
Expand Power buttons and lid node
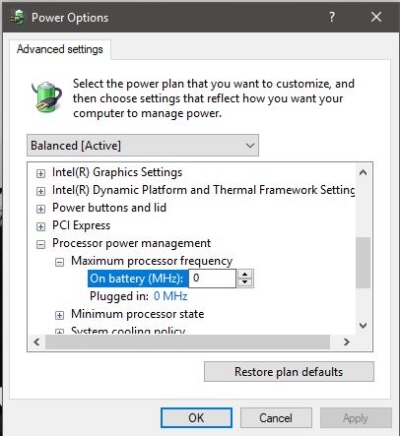pyautogui.click(x=41, y=209)
